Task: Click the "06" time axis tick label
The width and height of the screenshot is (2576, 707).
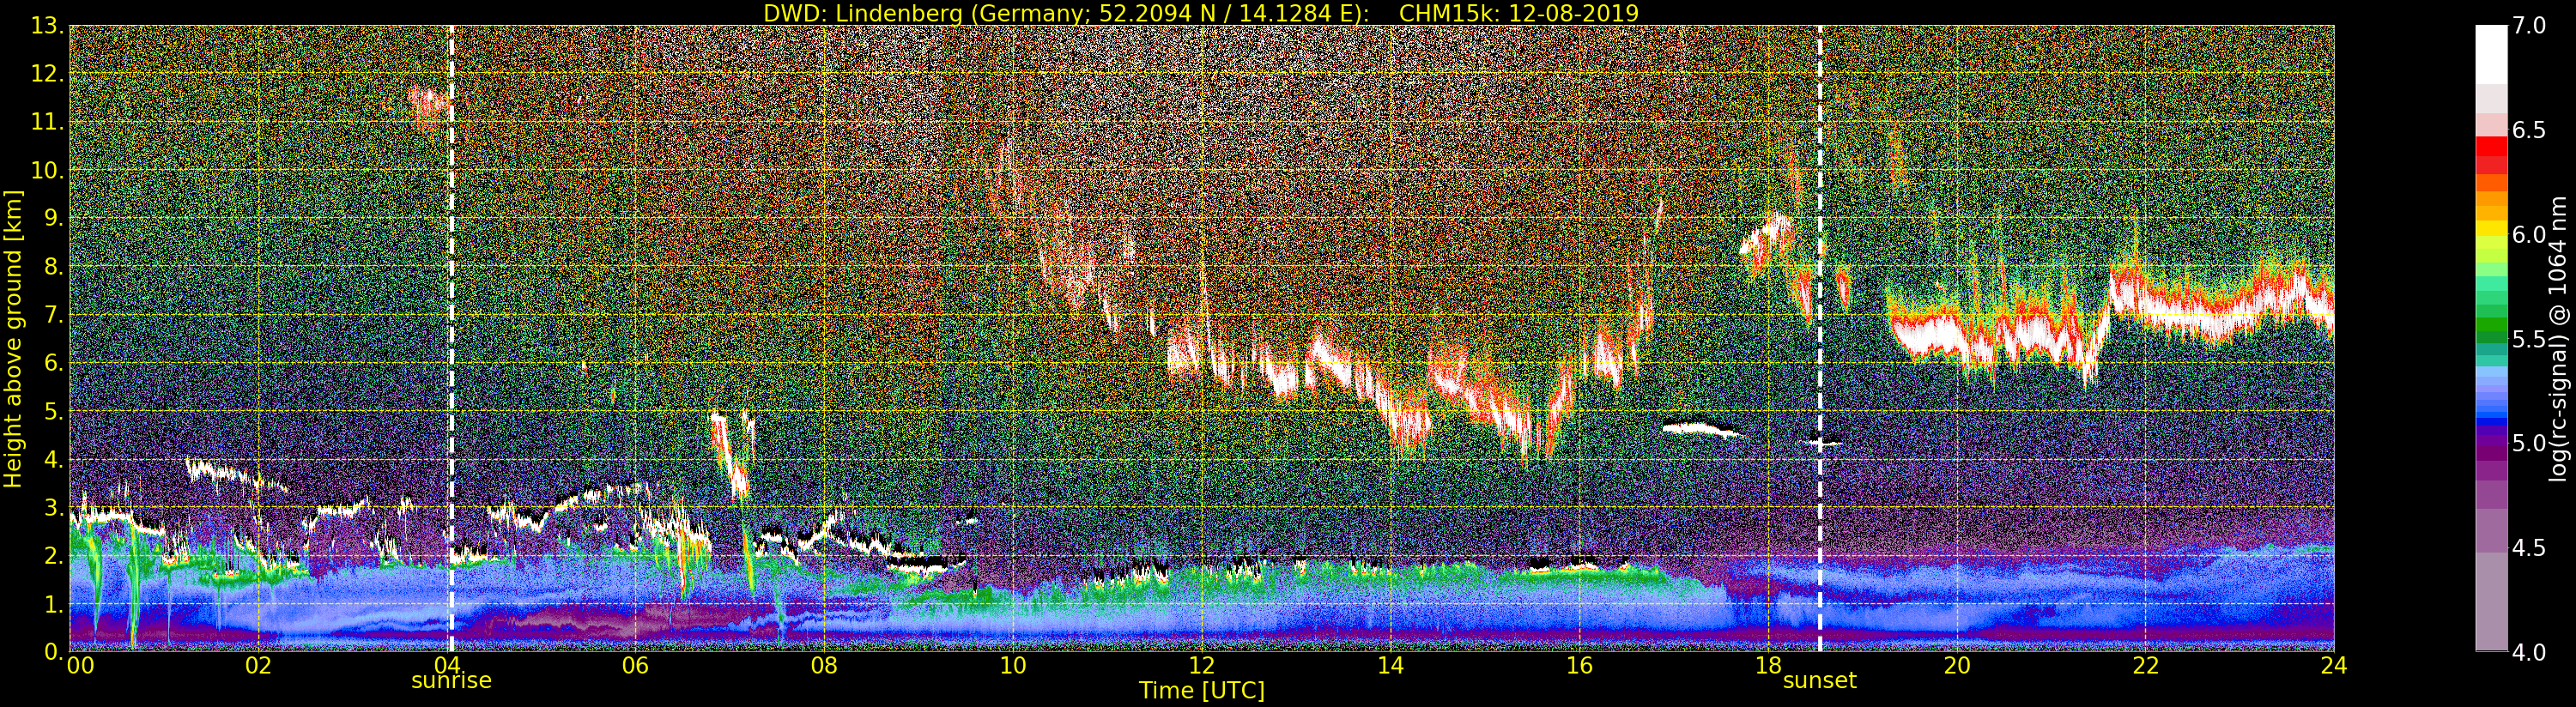Action: [x=635, y=665]
